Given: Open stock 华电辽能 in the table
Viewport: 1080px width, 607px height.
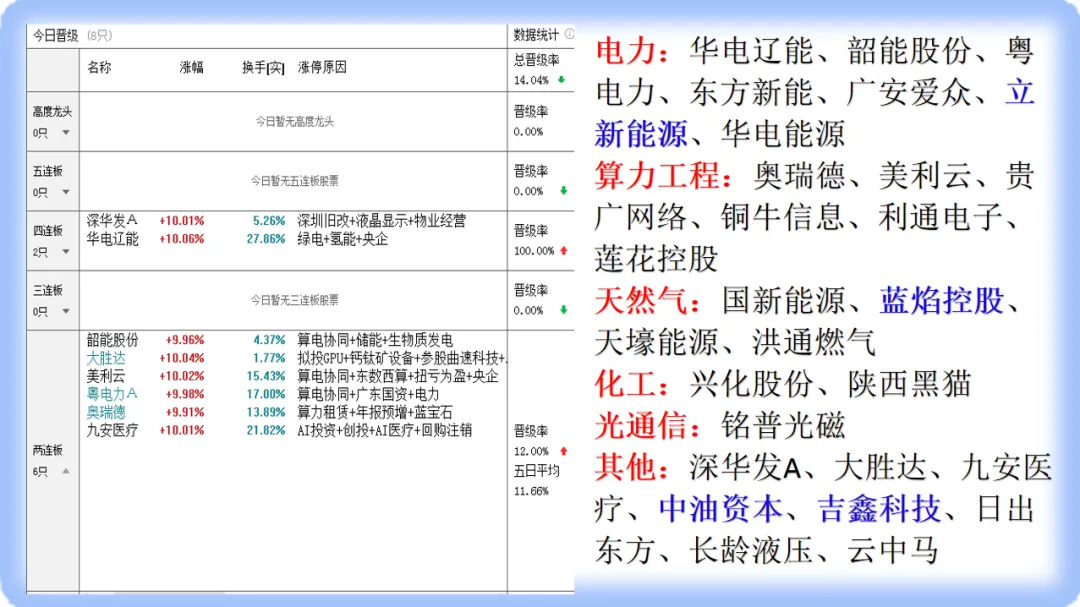Looking at the screenshot, I should pos(112,239).
